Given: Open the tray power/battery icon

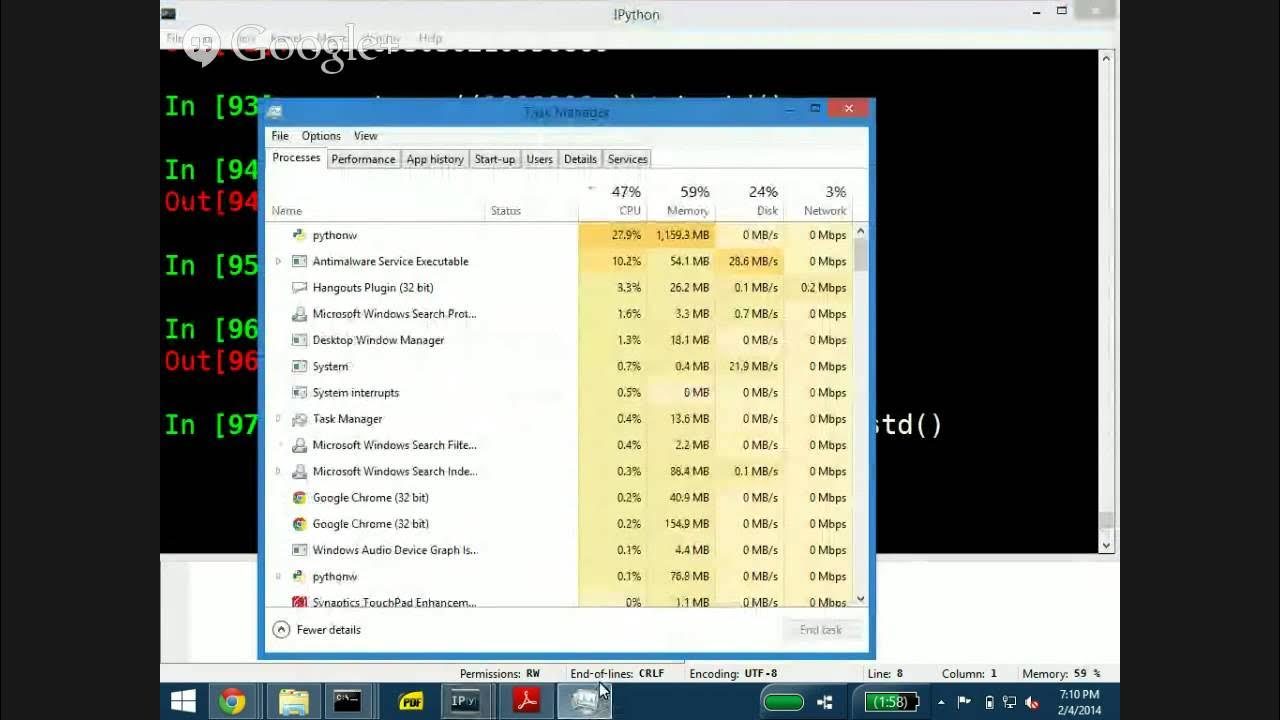Looking at the screenshot, I should (x=989, y=702).
